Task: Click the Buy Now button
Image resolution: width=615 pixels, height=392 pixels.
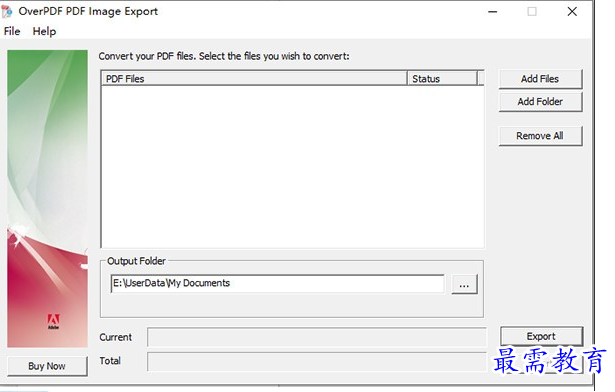Action: click(x=47, y=366)
